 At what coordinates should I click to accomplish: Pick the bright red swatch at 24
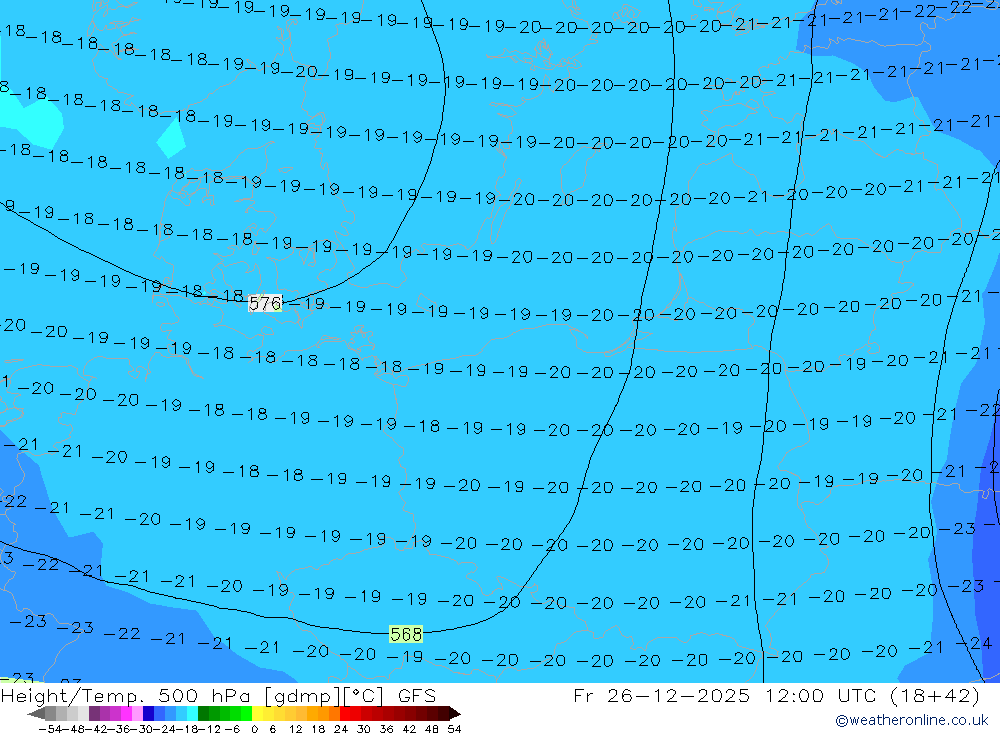pos(345,714)
